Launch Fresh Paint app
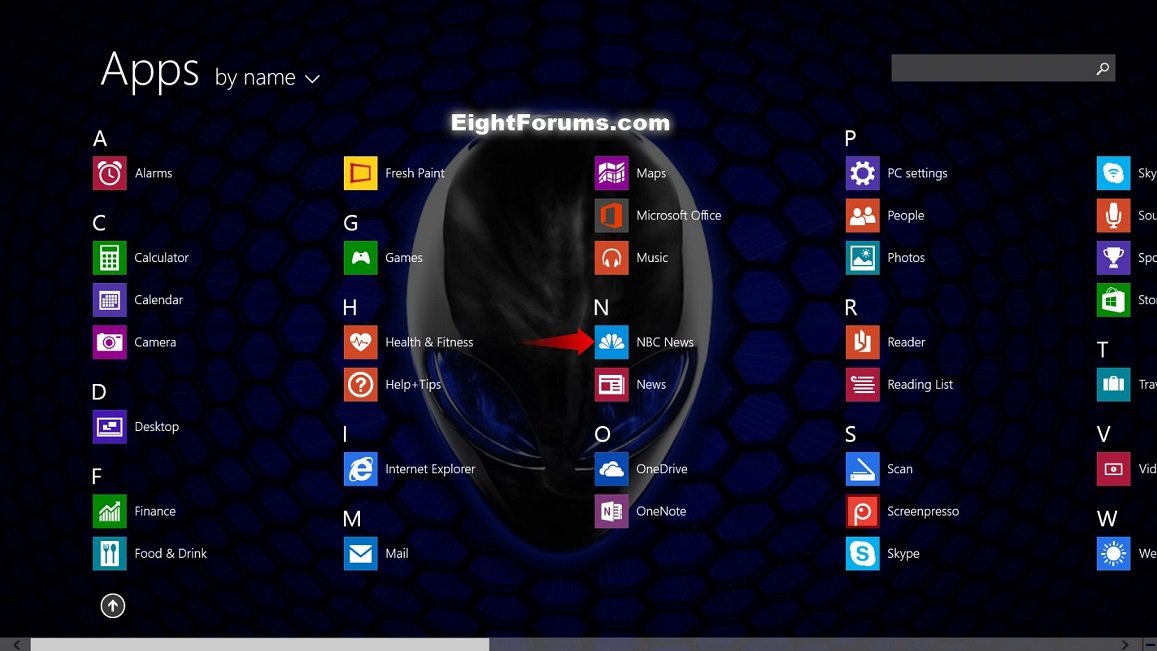The height and width of the screenshot is (651, 1157). [360, 173]
